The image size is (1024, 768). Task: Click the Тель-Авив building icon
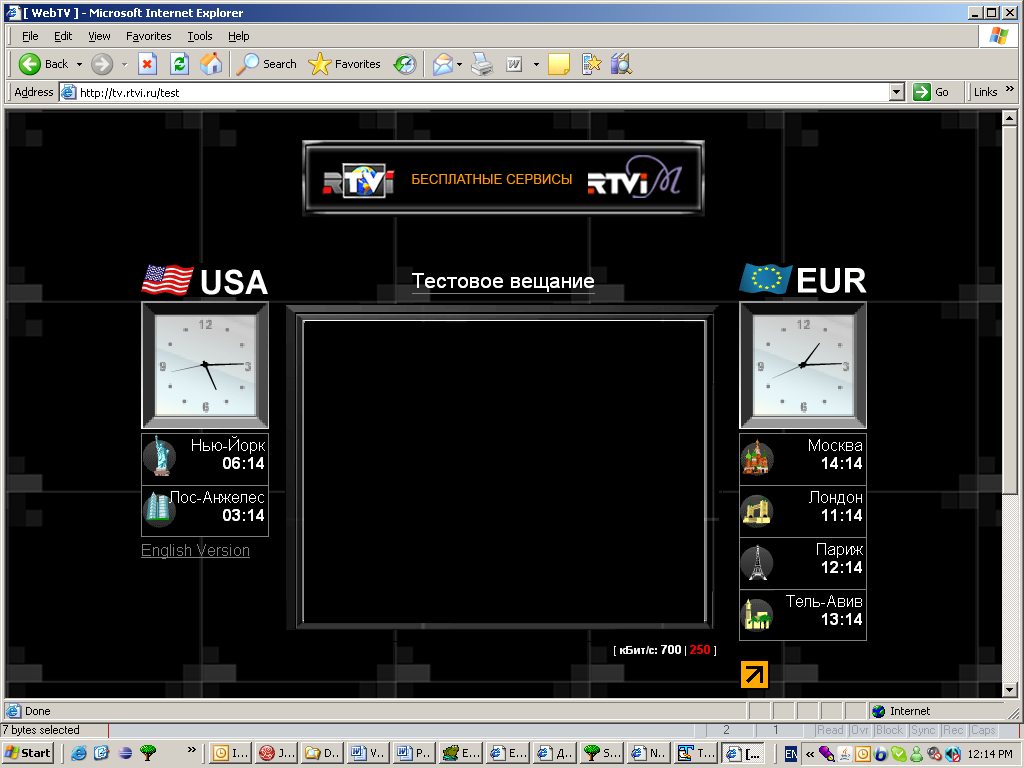(758, 615)
